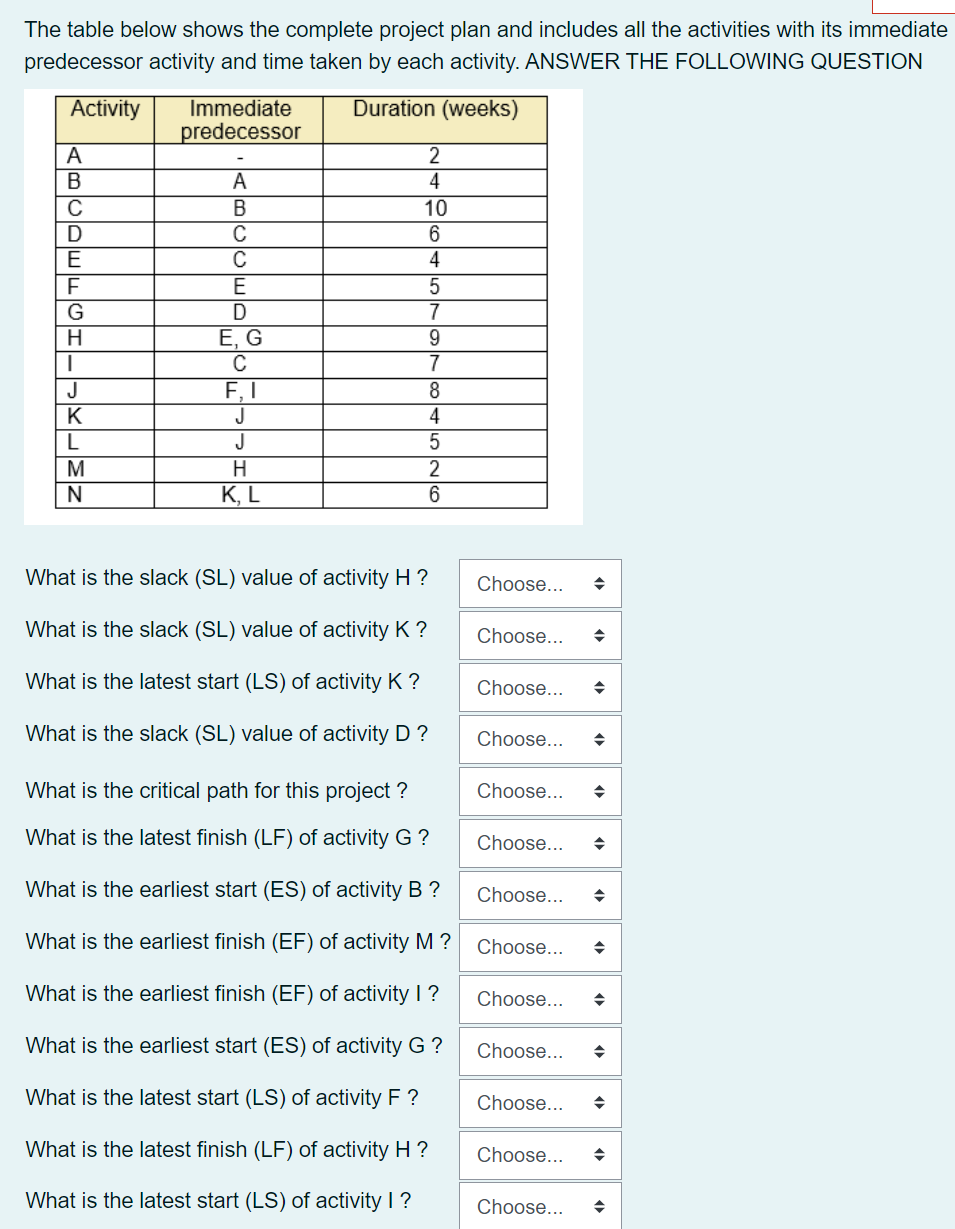
Task: Open the earliest finish dropdown for activity M
Action: [x=540, y=947]
